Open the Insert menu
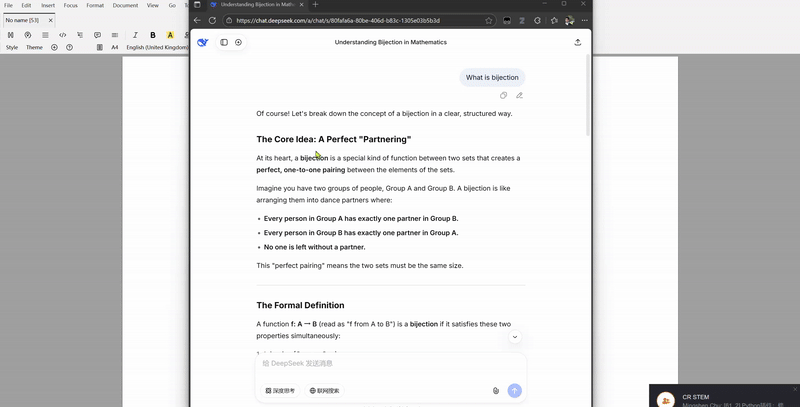Image resolution: width=800 pixels, height=407 pixels. point(48,6)
